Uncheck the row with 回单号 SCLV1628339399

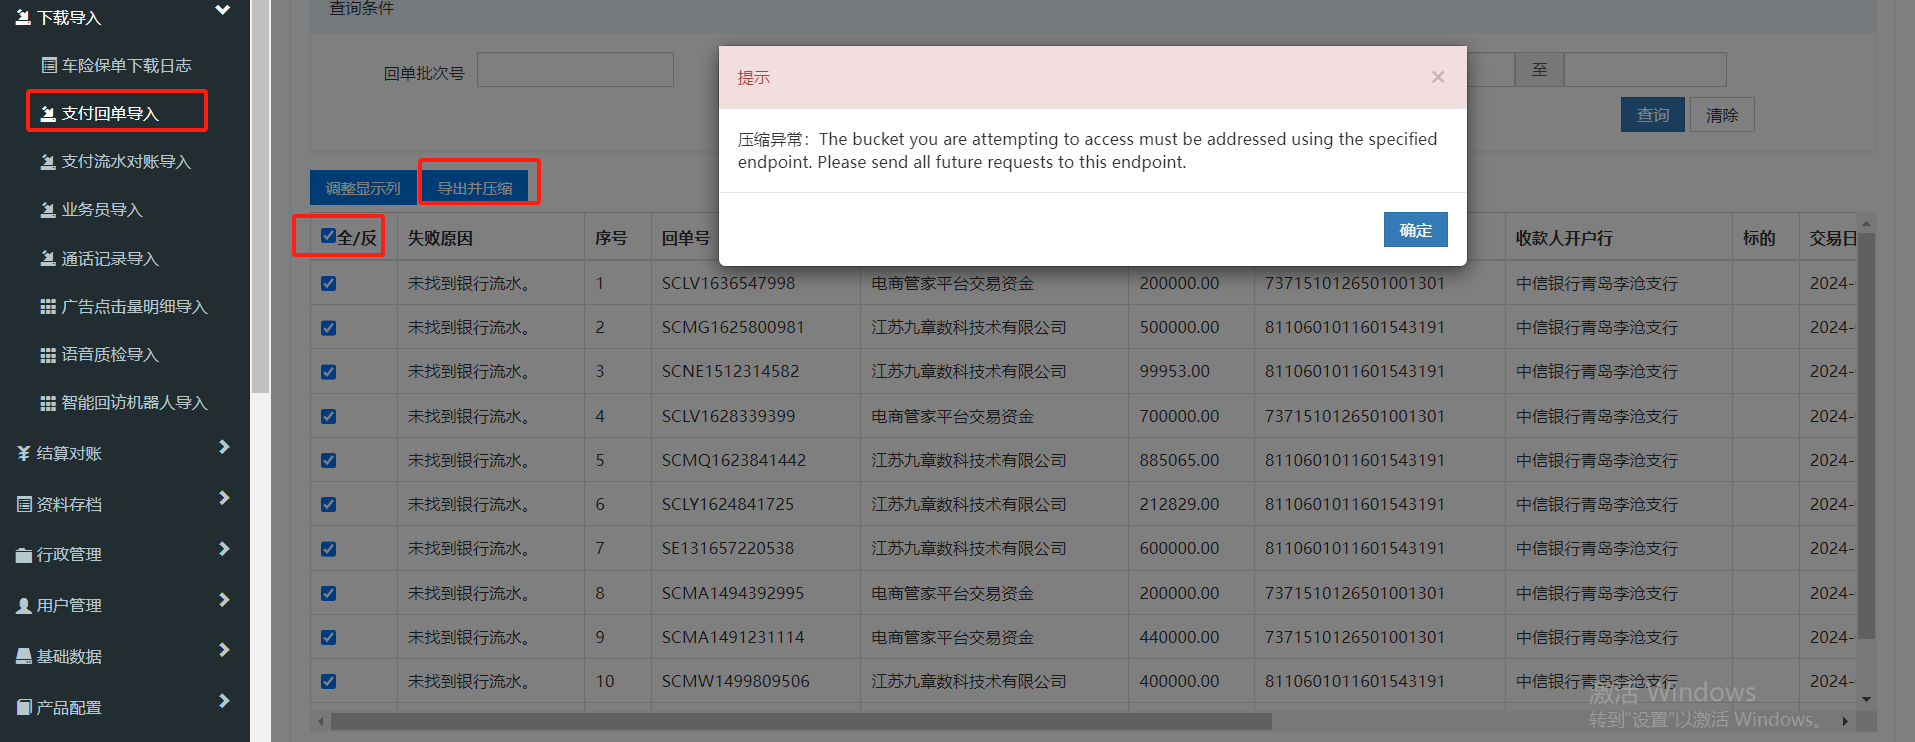[328, 416]
